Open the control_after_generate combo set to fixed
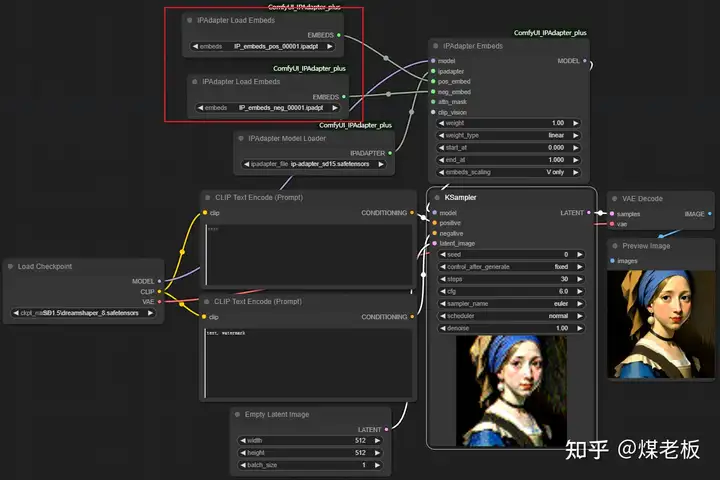This screenshot has width=720, height=480. 511,267
